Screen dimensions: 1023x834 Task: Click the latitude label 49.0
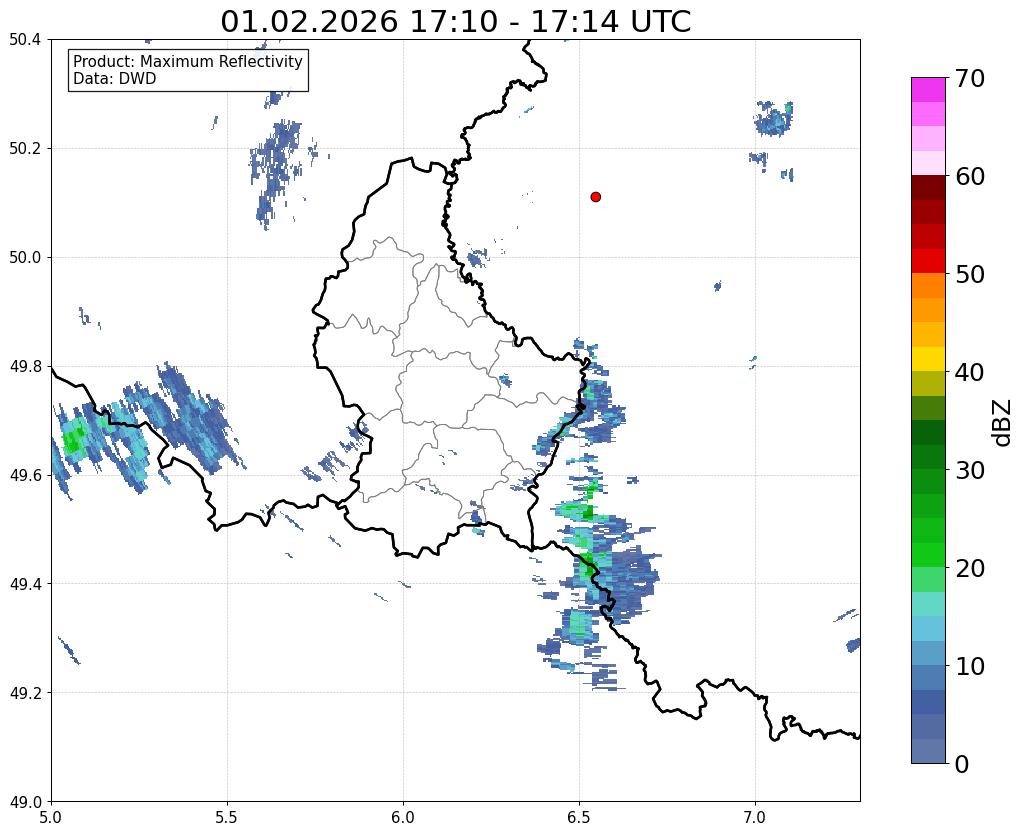tap(25, 801)
